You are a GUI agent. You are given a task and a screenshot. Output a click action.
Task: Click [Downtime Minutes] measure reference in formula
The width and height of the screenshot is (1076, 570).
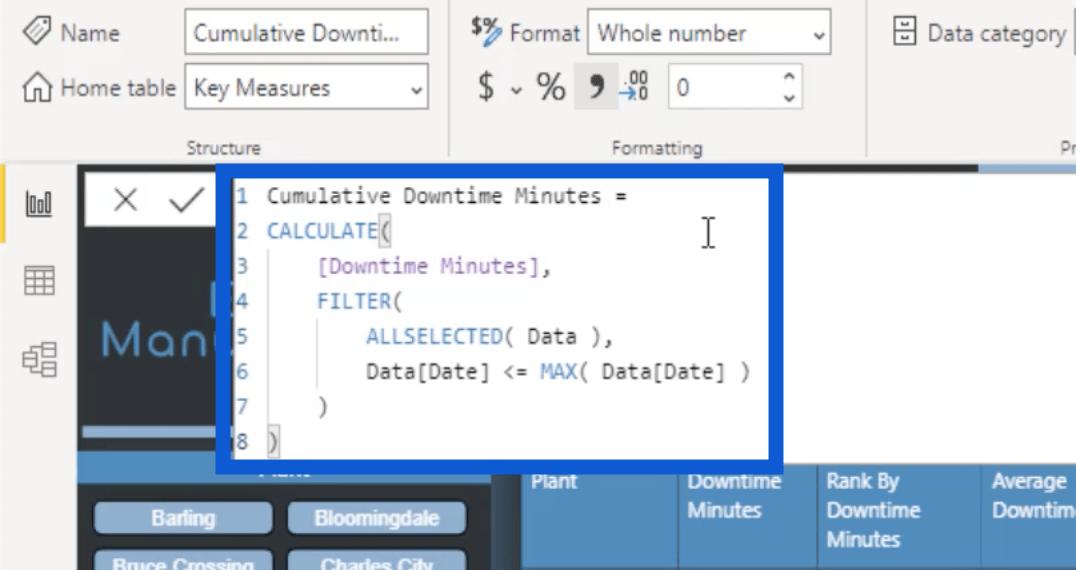coord(429,266)
